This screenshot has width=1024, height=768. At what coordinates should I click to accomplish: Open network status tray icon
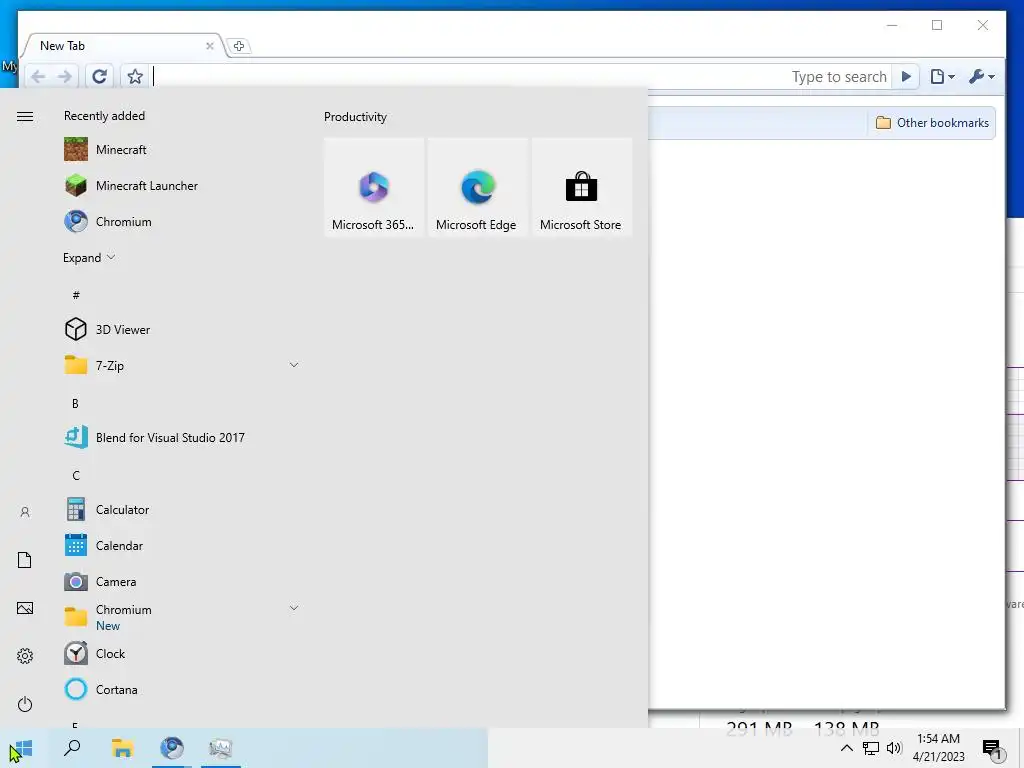[x=871, y=748]
